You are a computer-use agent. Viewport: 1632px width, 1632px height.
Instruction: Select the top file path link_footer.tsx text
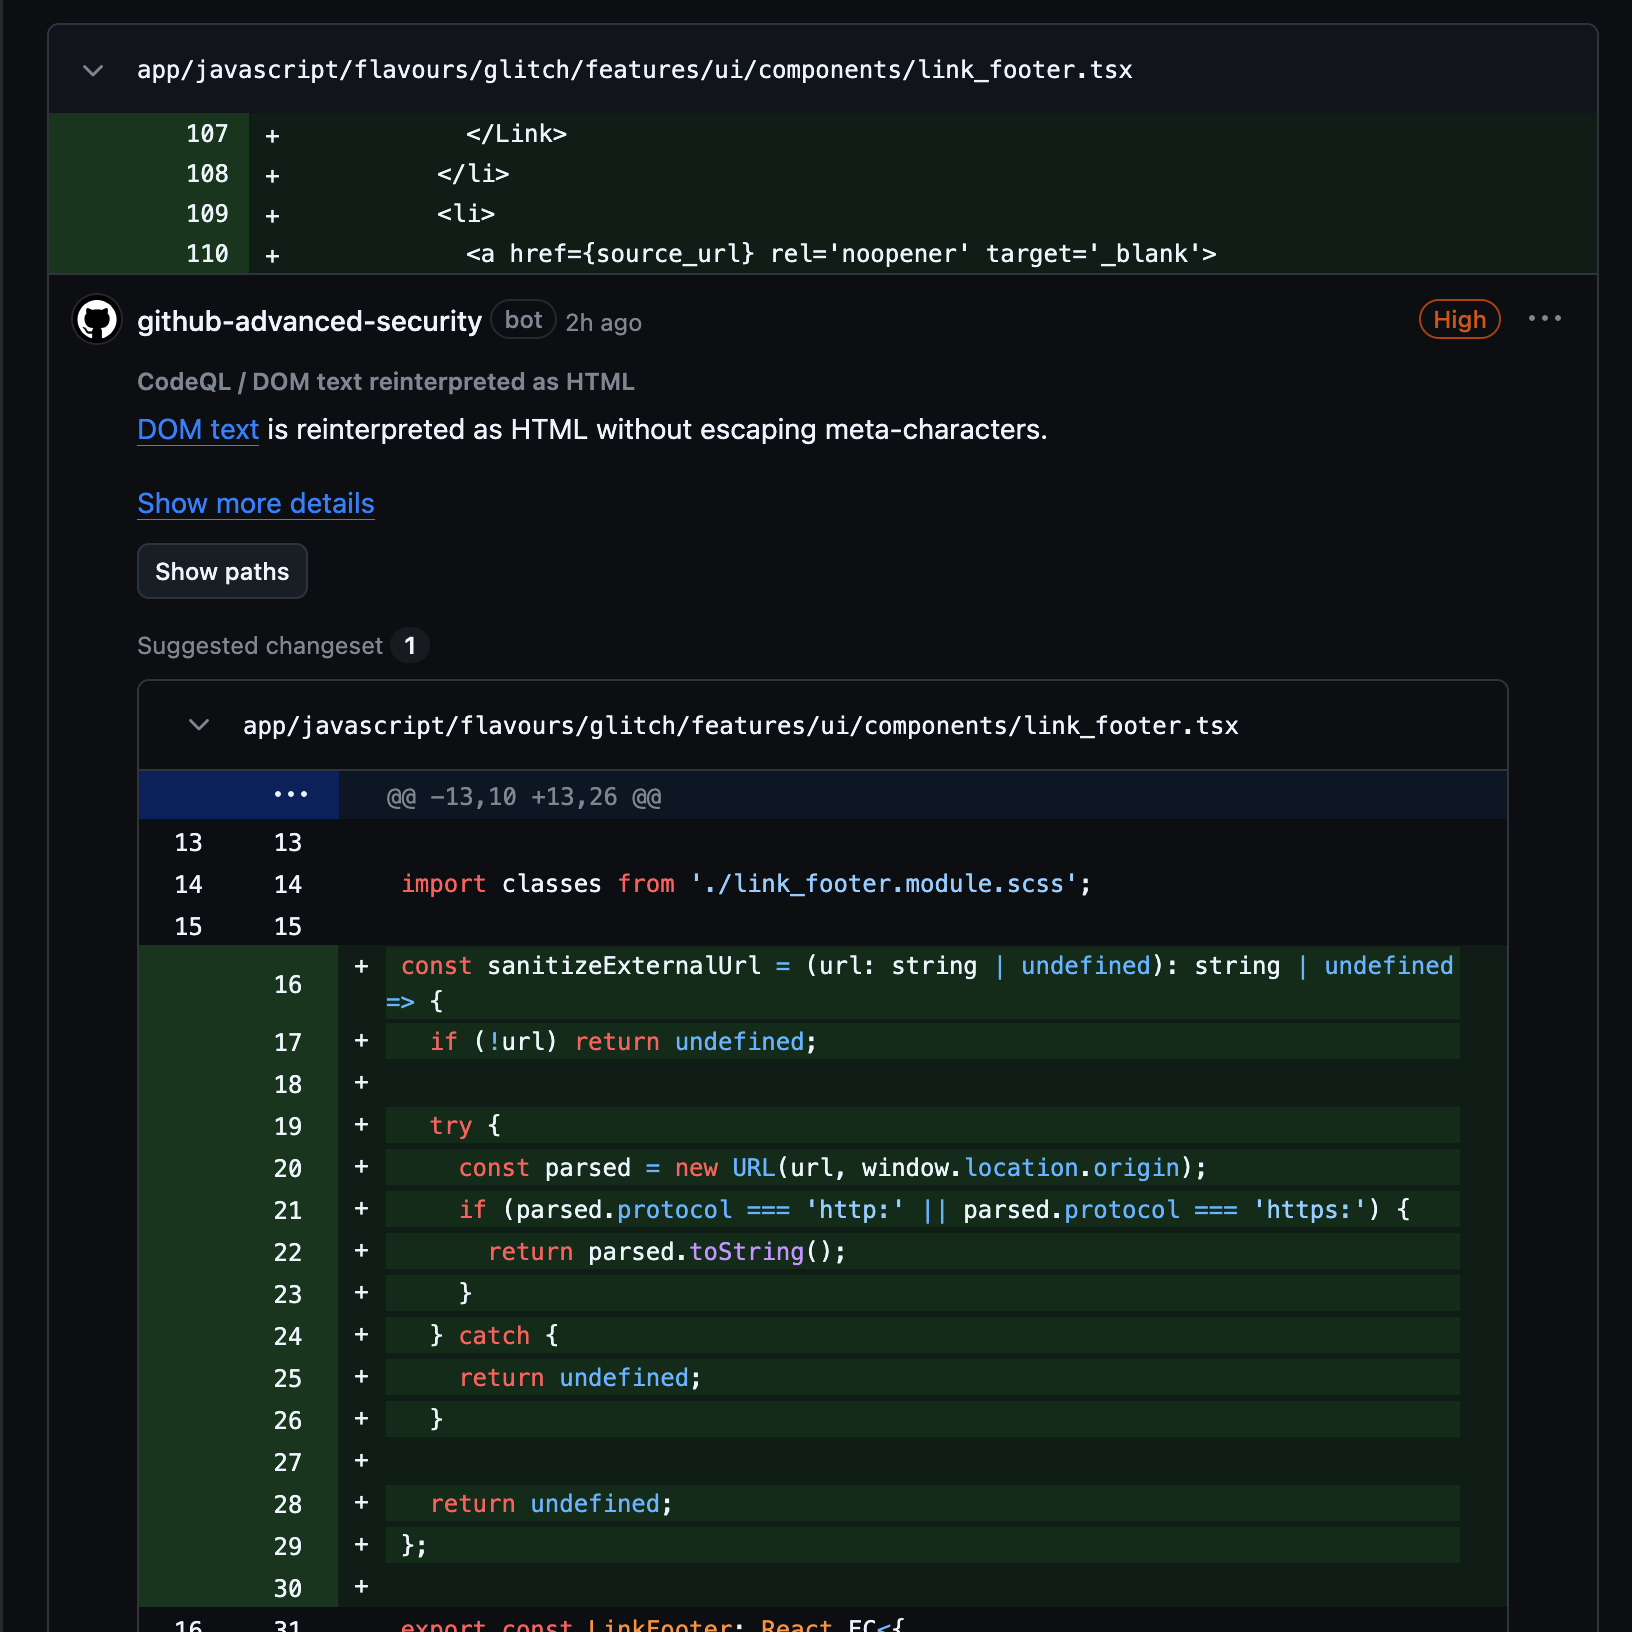pos(635,70)
